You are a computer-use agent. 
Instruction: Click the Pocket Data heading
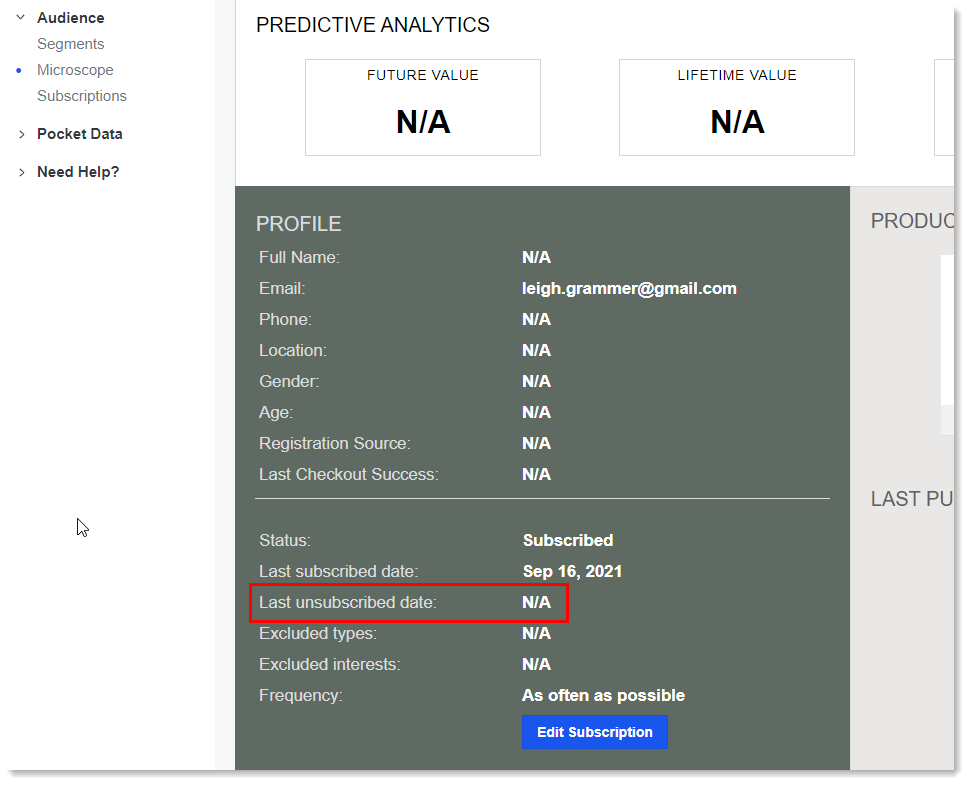pos(80,134)
